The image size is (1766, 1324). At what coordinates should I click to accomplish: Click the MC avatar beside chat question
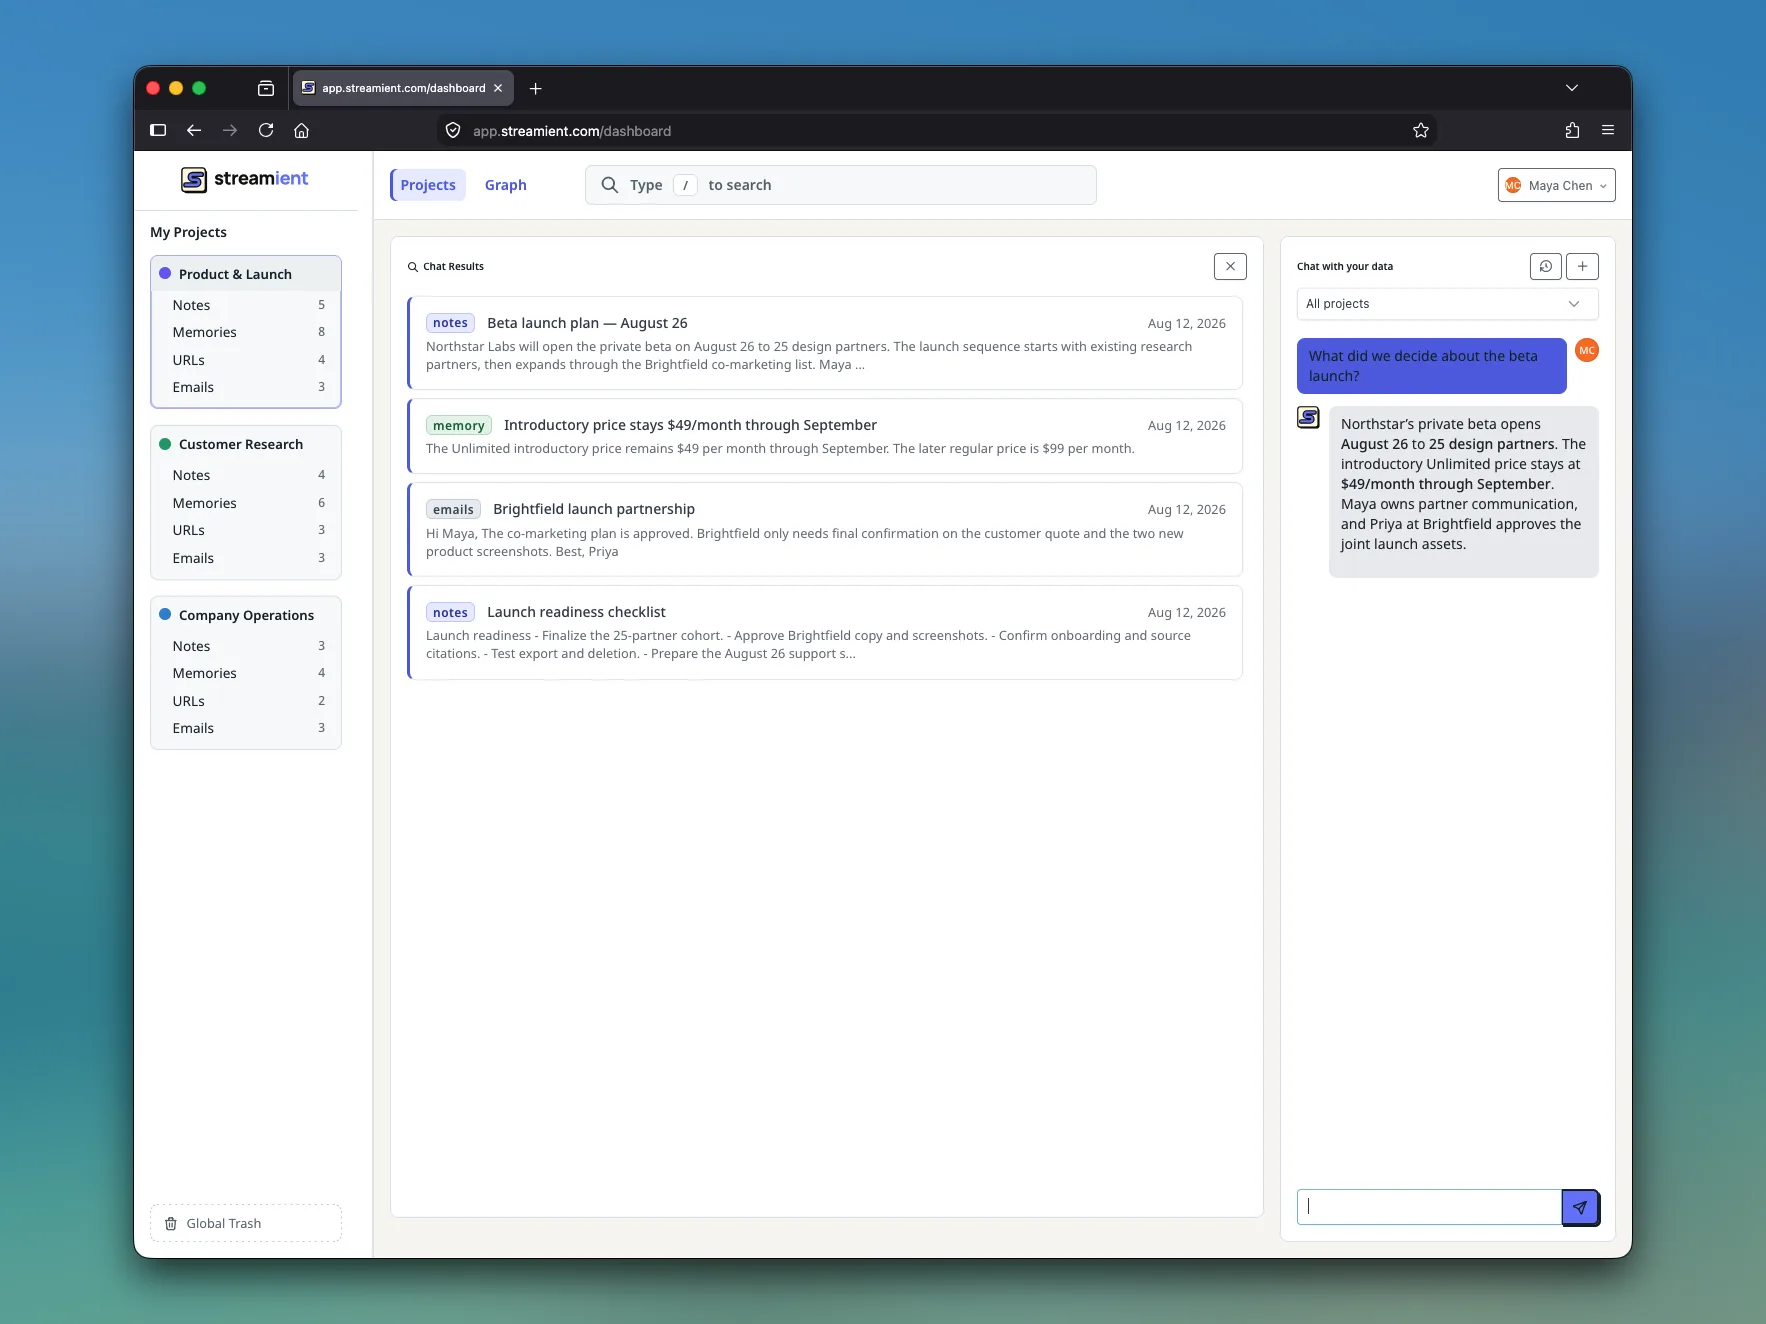1586,350
